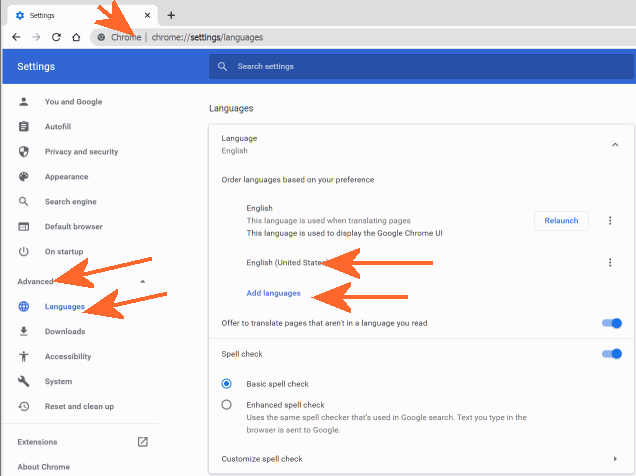Image resolution: width=636 pixels, height=476 pixels.
Task: Go back with the browser back arrow
Action: (x=16, y=37)
